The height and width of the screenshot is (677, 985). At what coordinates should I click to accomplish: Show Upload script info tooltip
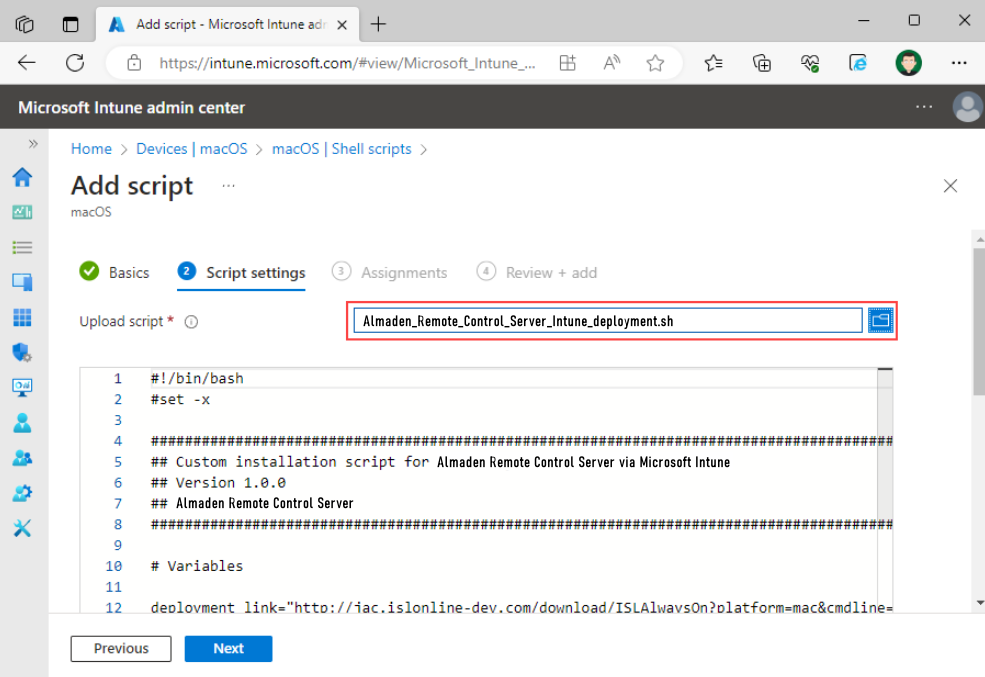pyautogui.click(x=191, y=322)
